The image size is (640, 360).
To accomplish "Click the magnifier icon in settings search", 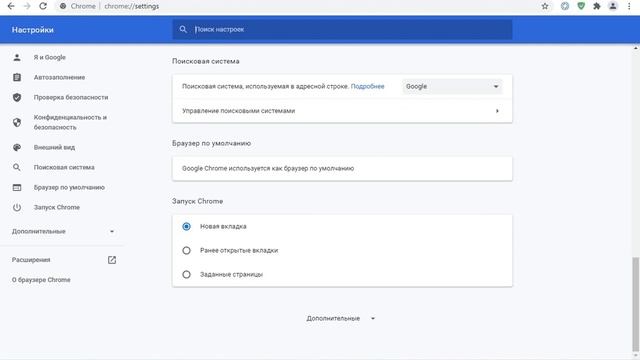I will 183,29.
